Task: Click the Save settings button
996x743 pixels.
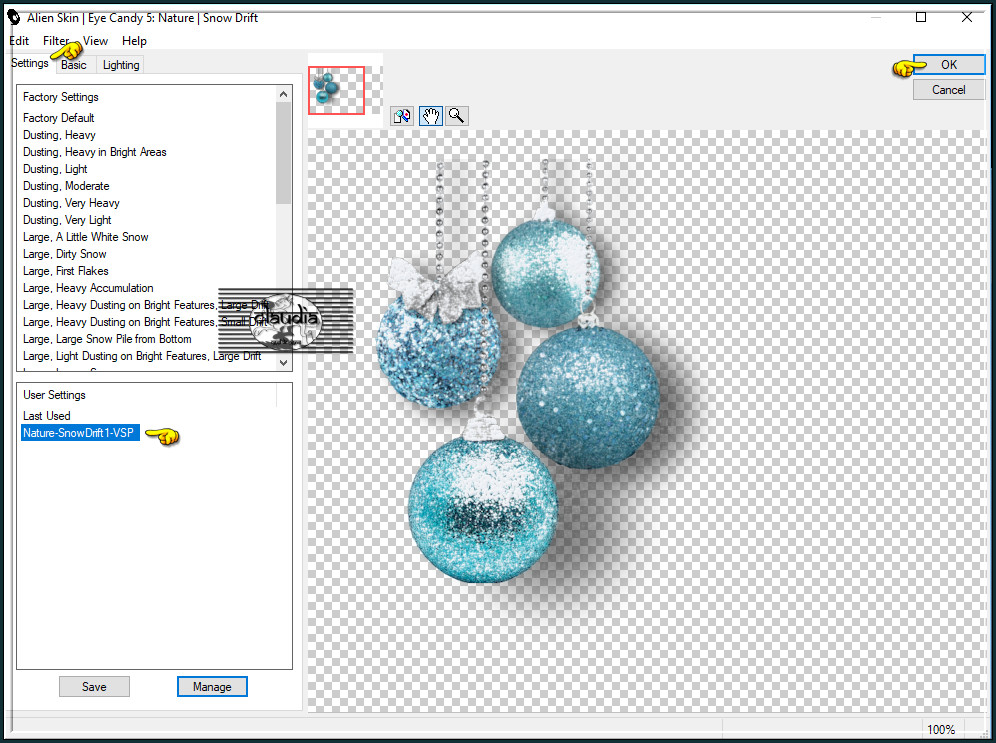Action: [94, 686]
